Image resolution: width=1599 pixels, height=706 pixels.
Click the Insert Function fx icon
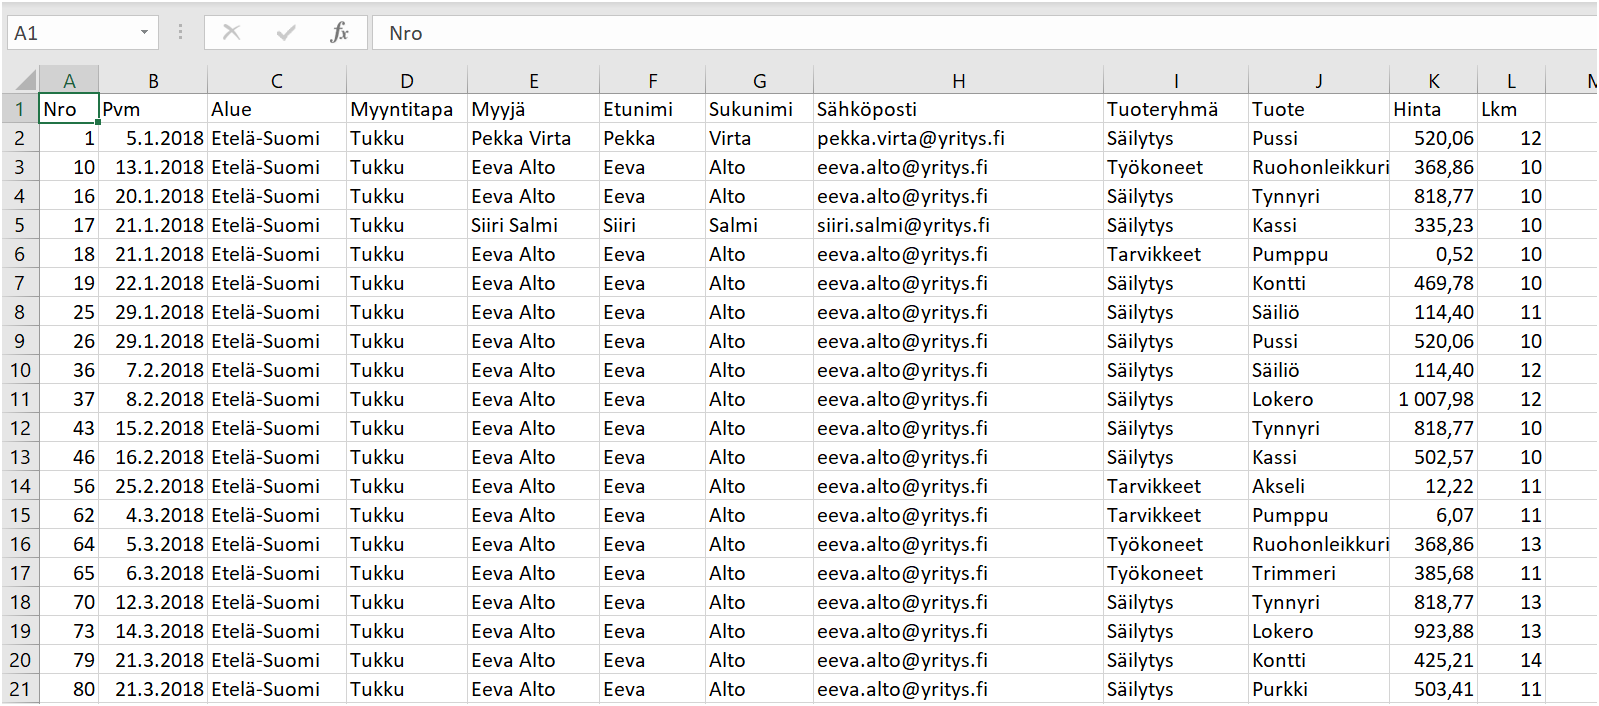(340, 33)
